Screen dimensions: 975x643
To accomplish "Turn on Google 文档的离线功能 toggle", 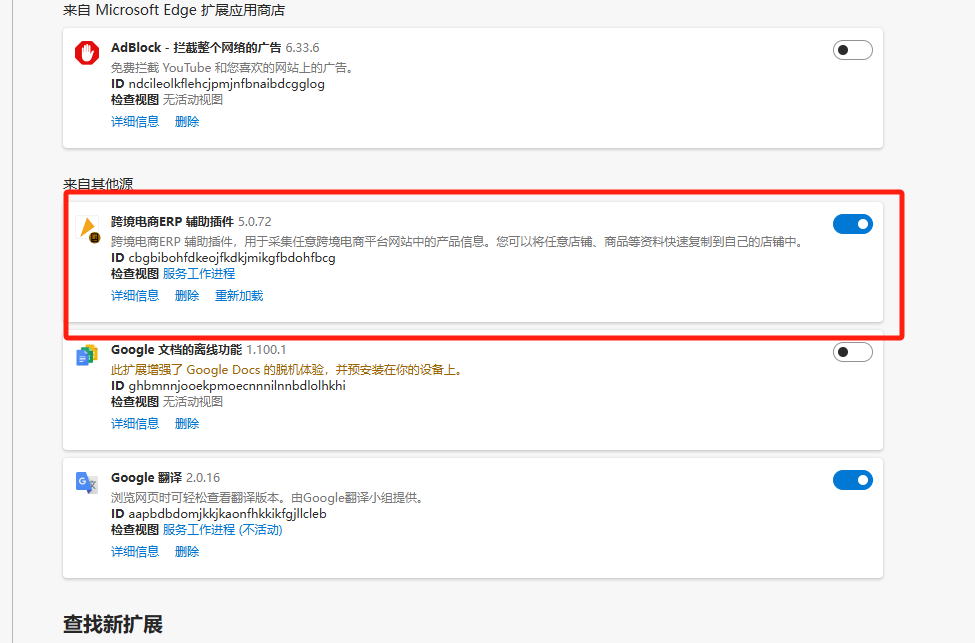I will (x=852, y=352).
